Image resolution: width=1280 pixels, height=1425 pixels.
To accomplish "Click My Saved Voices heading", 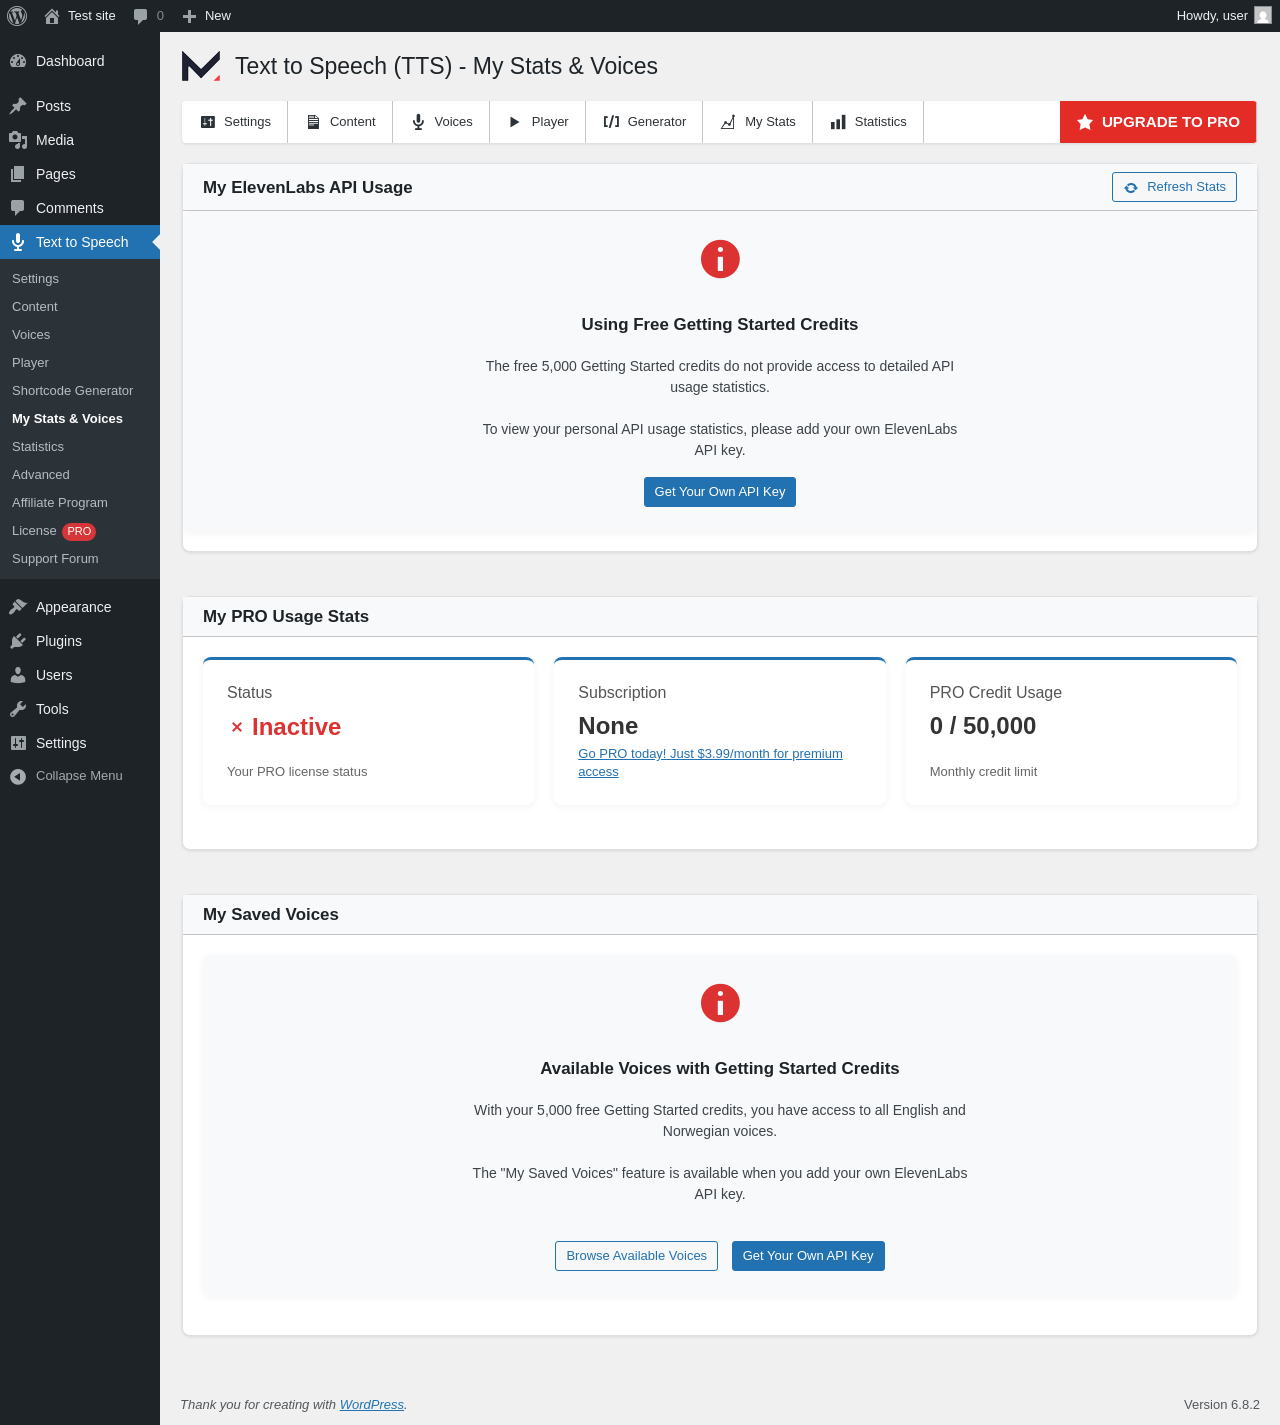I will click(x=271, y=914).
